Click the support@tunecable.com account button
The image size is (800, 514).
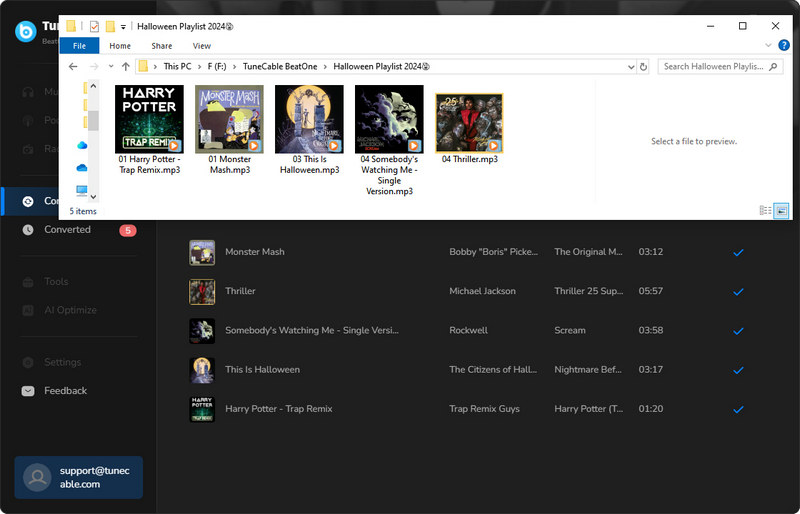79,477
